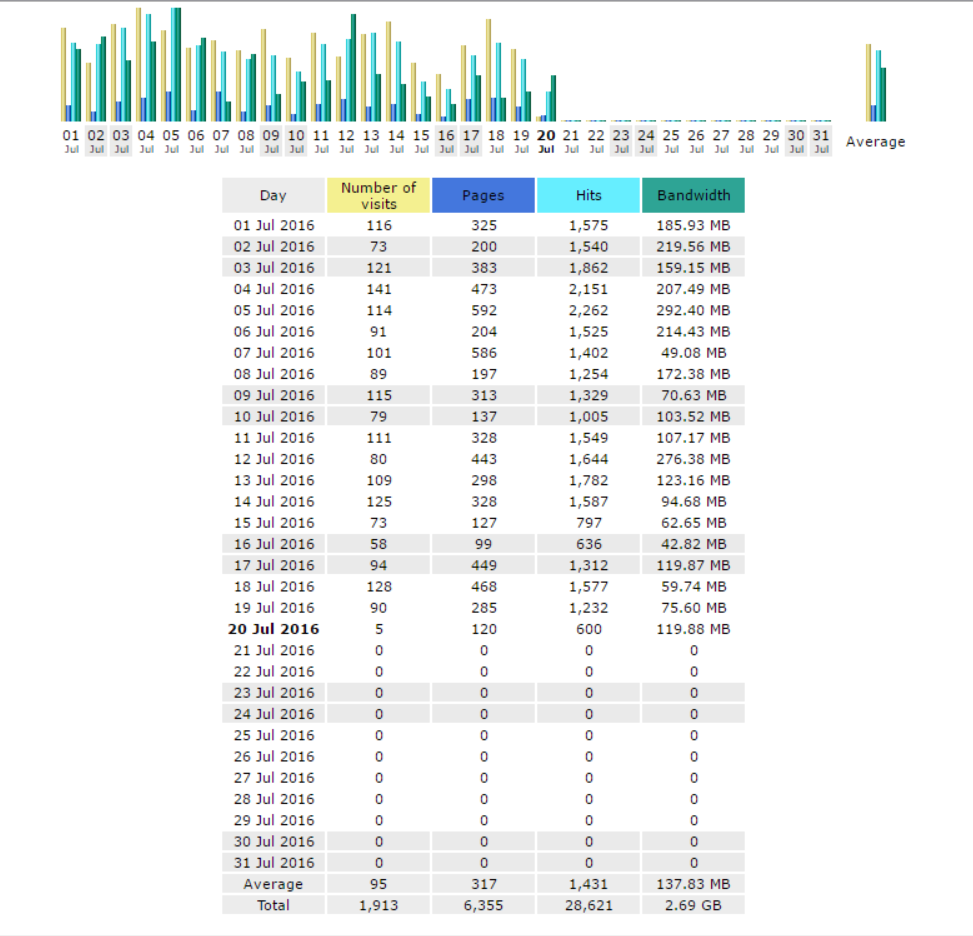The width and height of the screenshot is (973, 936).
Task: Select the cyan 'Hits' column header
Action: click(x=588, y=196)
